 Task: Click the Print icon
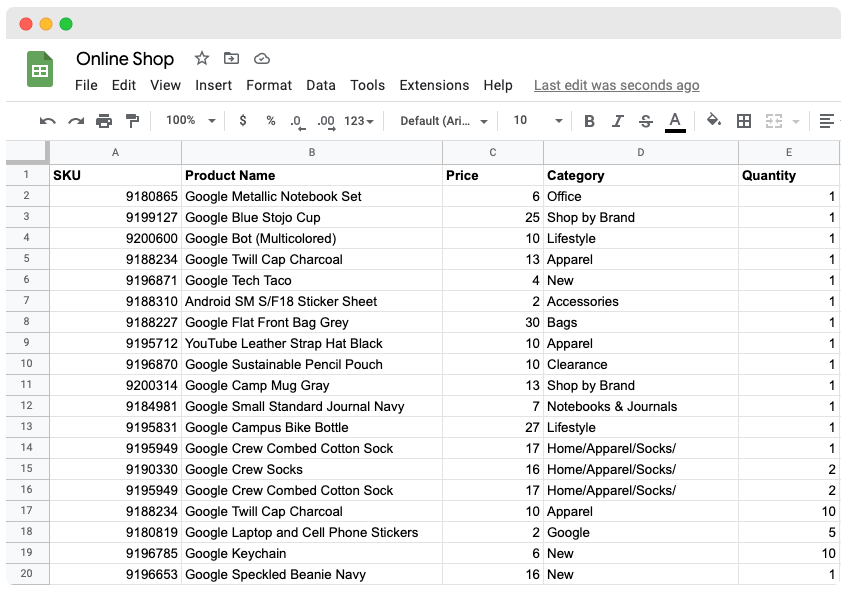(104, 121)
